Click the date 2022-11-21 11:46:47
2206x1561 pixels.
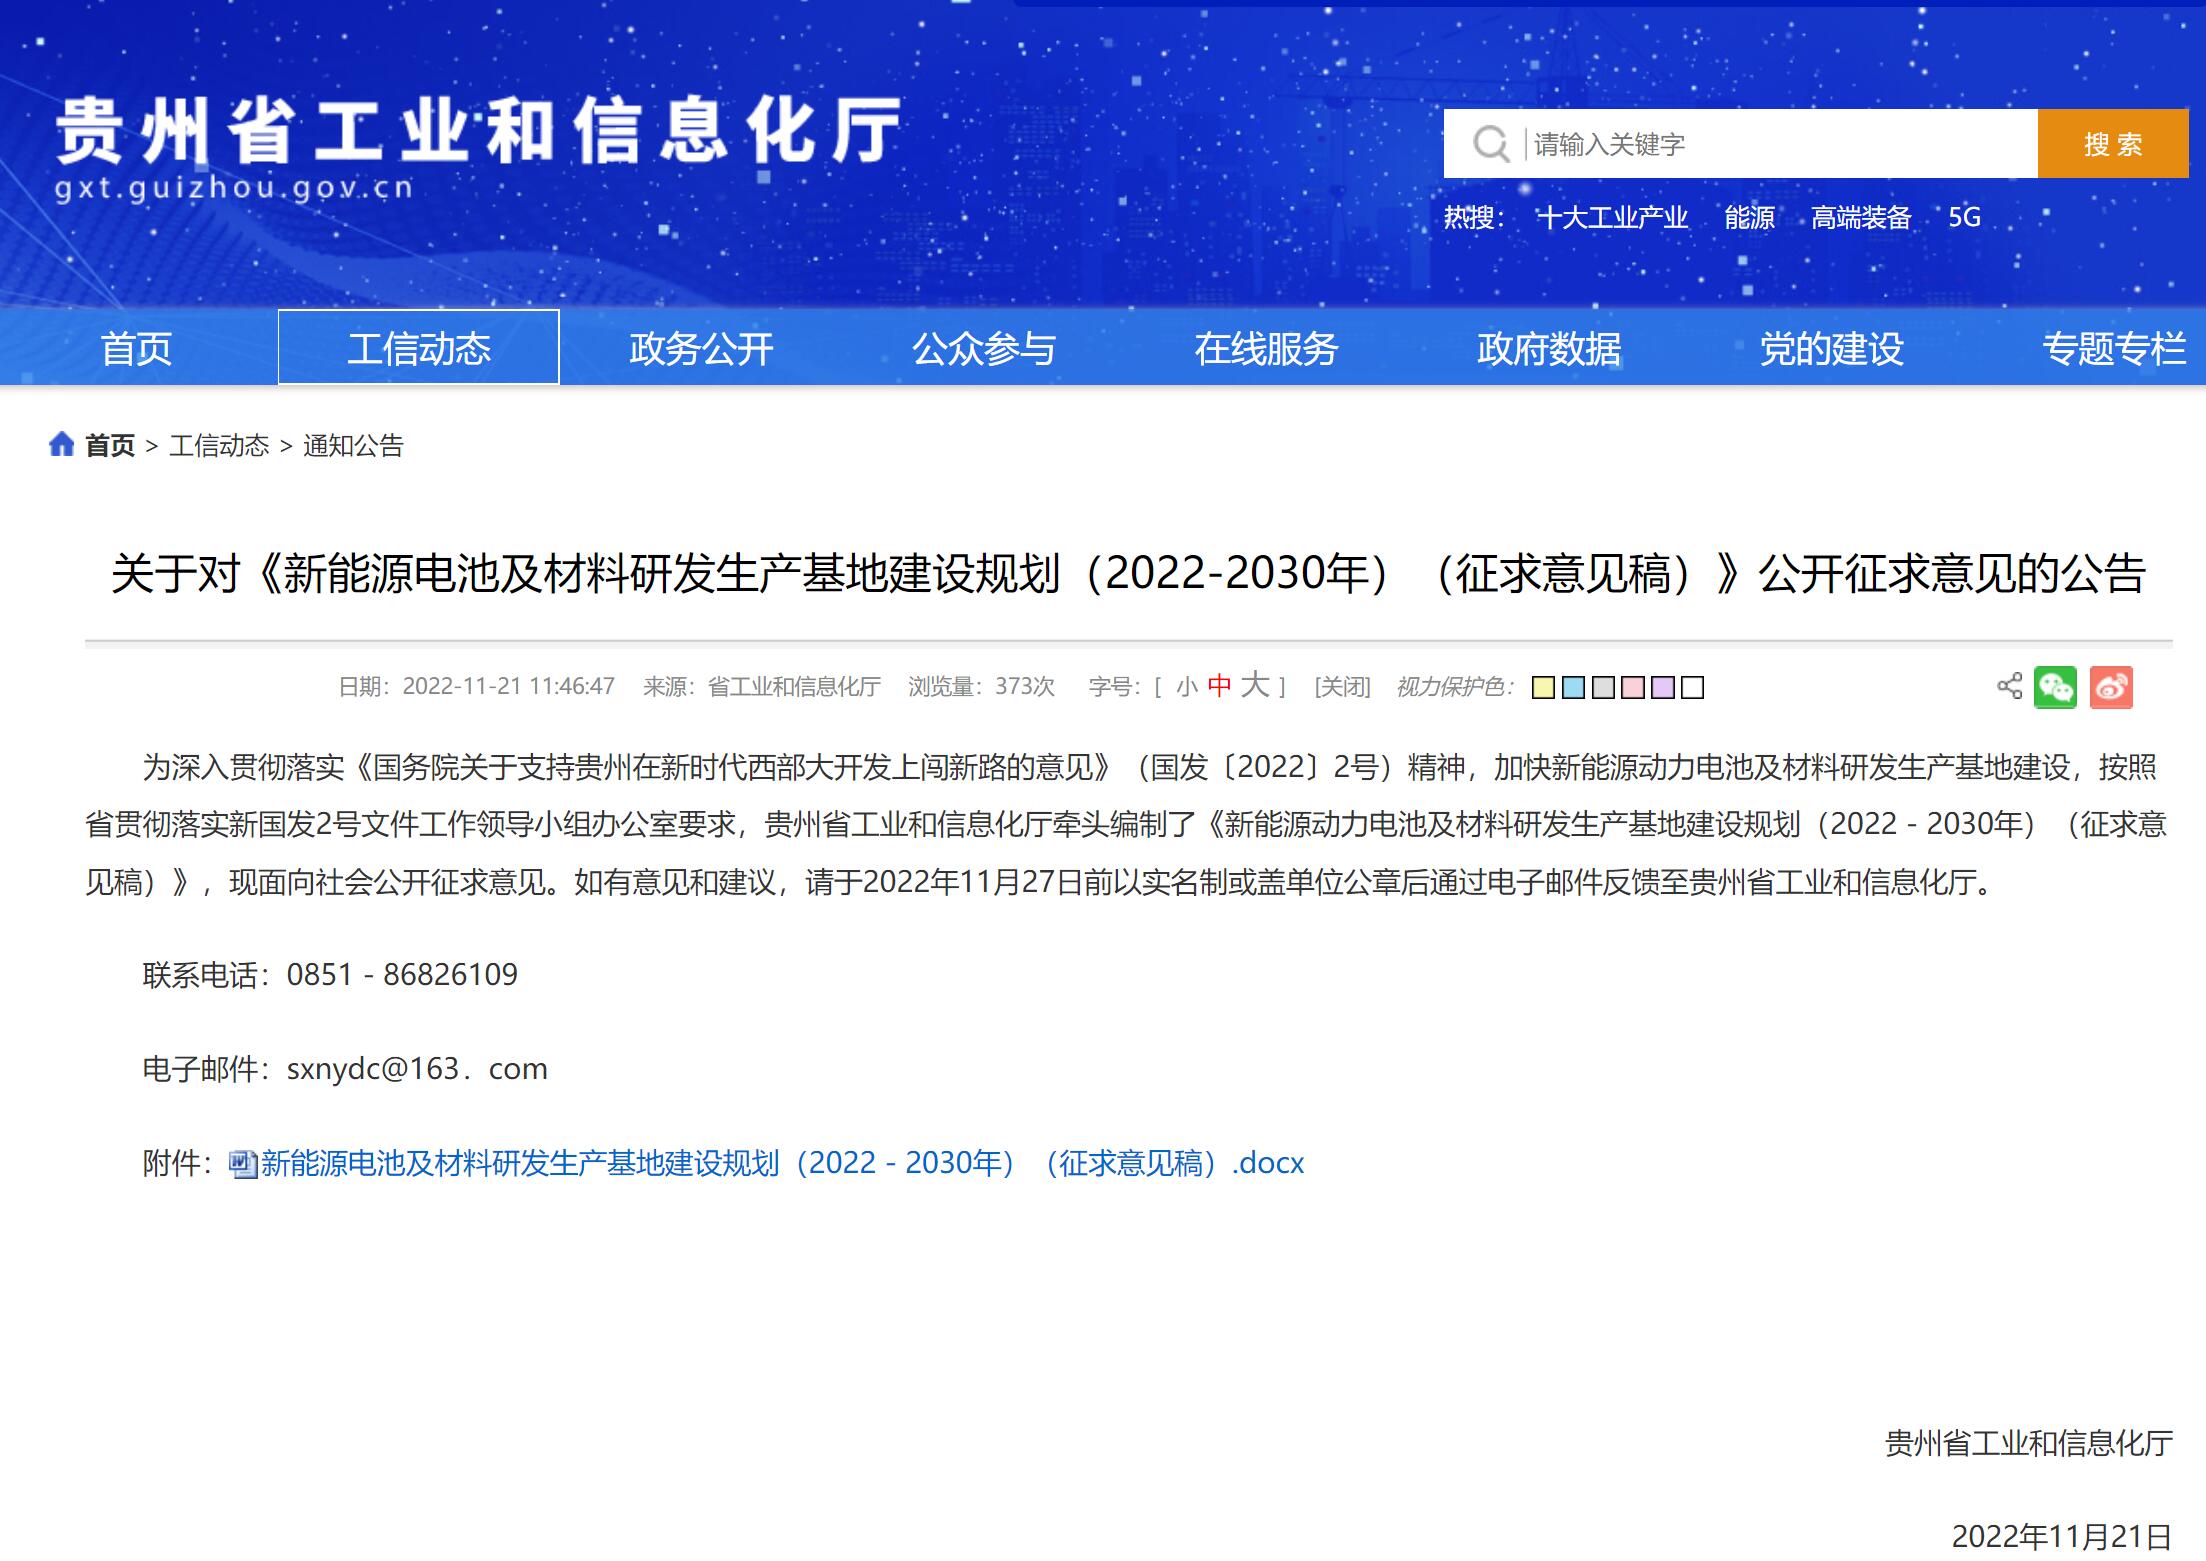[x=508, y=687]
